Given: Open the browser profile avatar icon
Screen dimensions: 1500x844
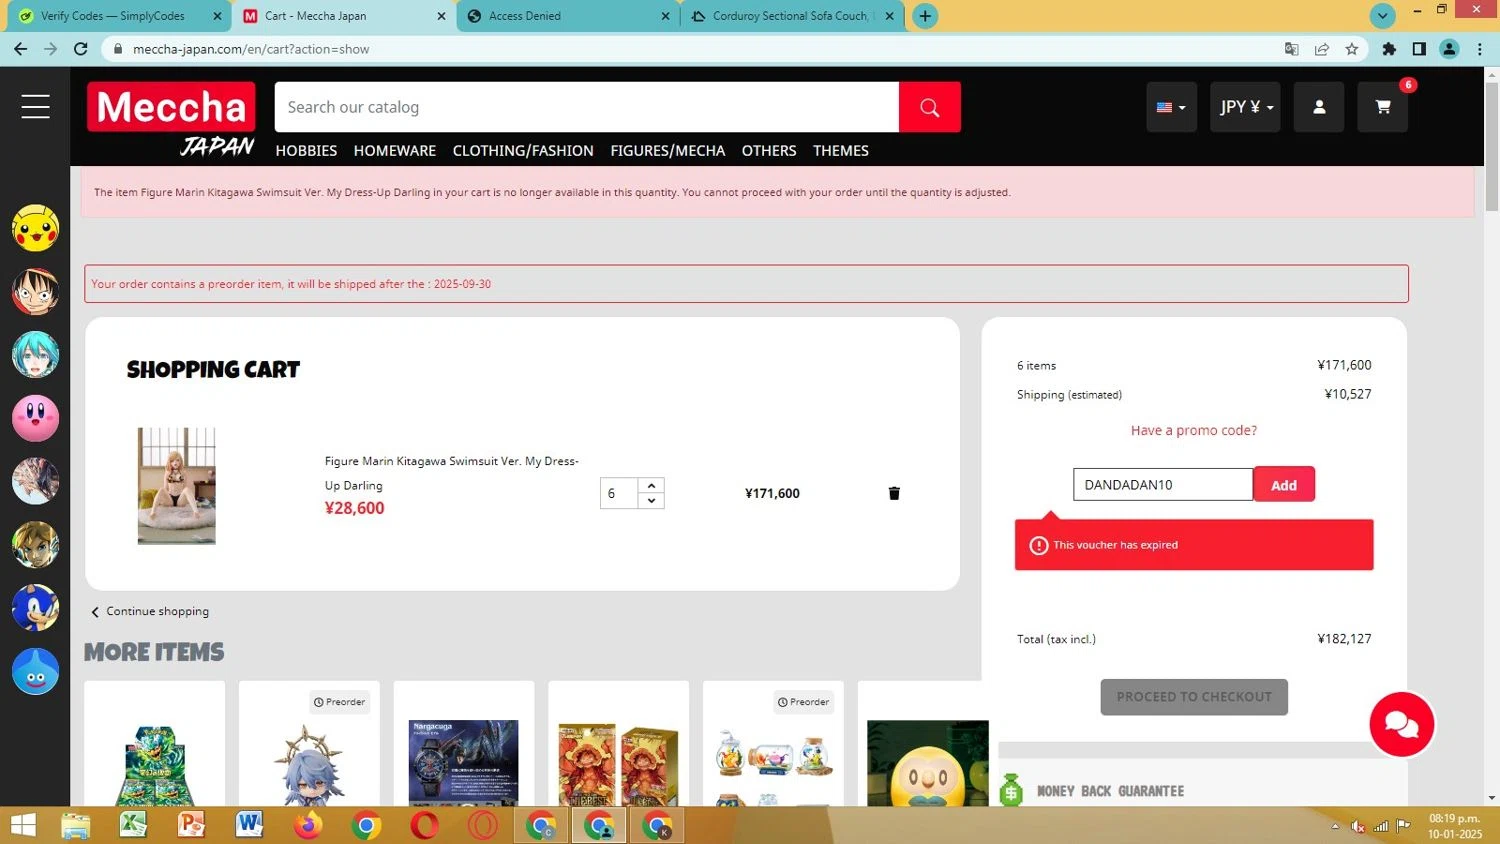Looking at the screenshot, I should 1449,49.
